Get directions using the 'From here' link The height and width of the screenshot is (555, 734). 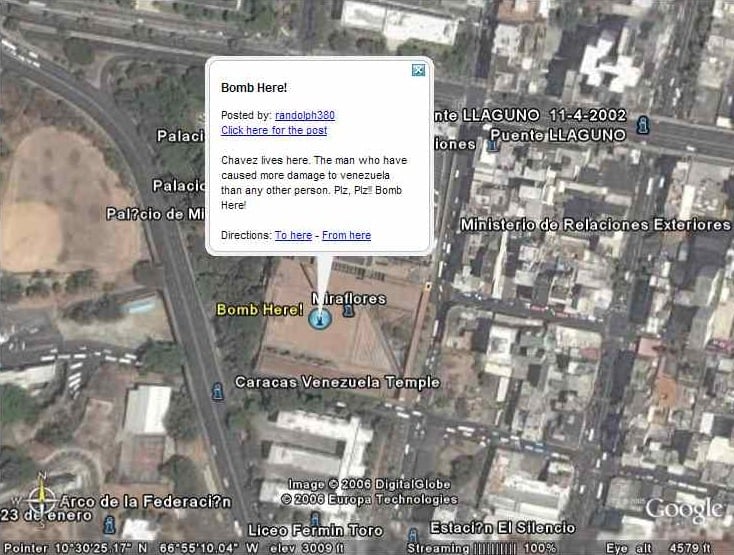tap(346, 235)
